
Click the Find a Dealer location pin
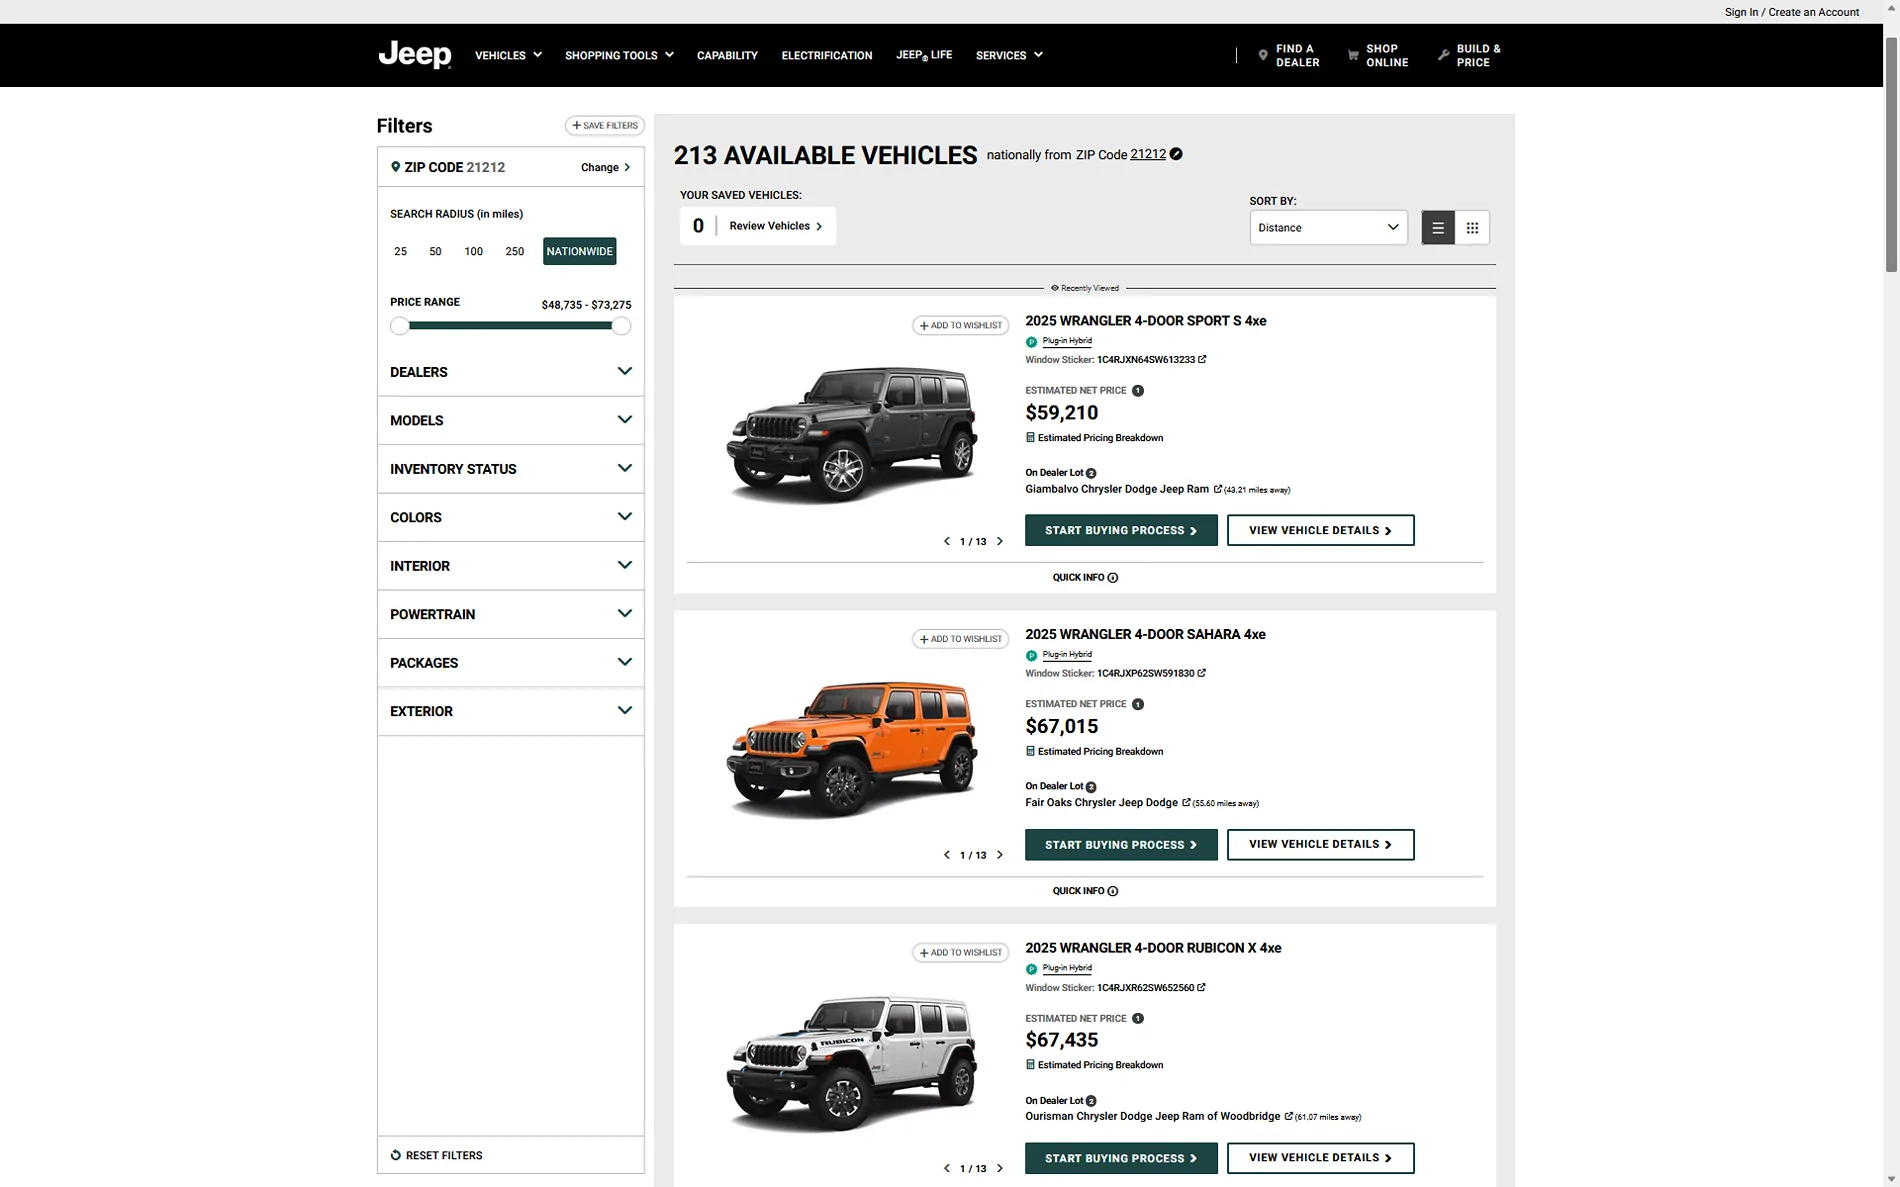click(x=1263, y=55)
